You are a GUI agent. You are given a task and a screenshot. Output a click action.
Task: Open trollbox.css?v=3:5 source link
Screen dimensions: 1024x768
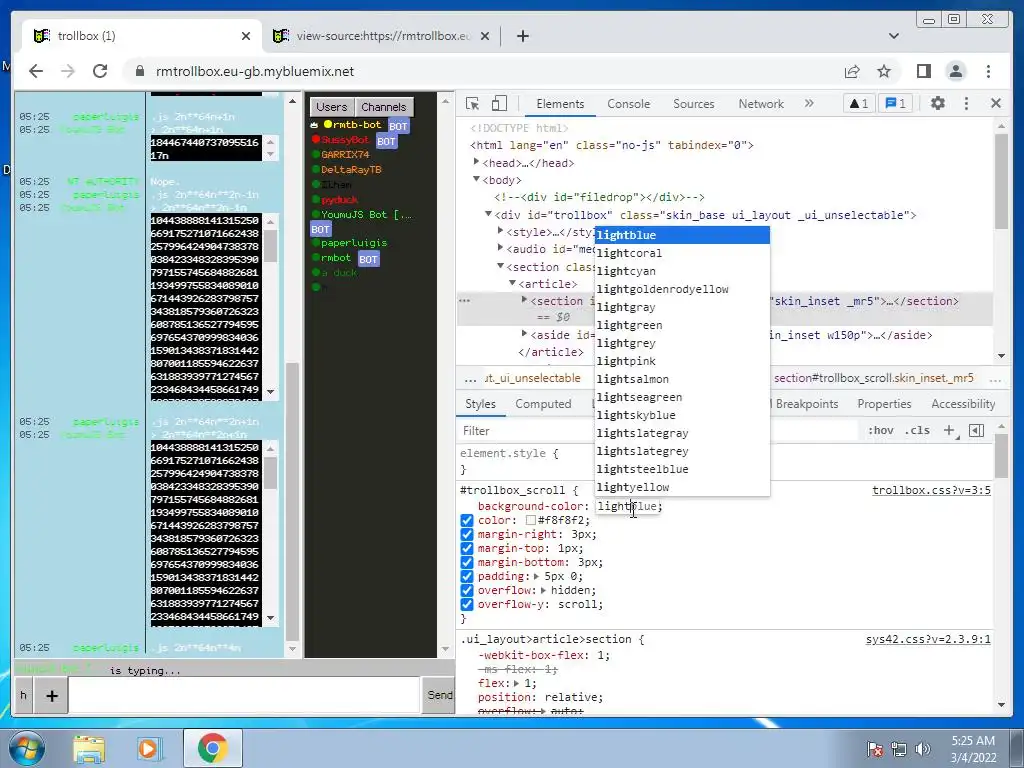pos(931,490)
